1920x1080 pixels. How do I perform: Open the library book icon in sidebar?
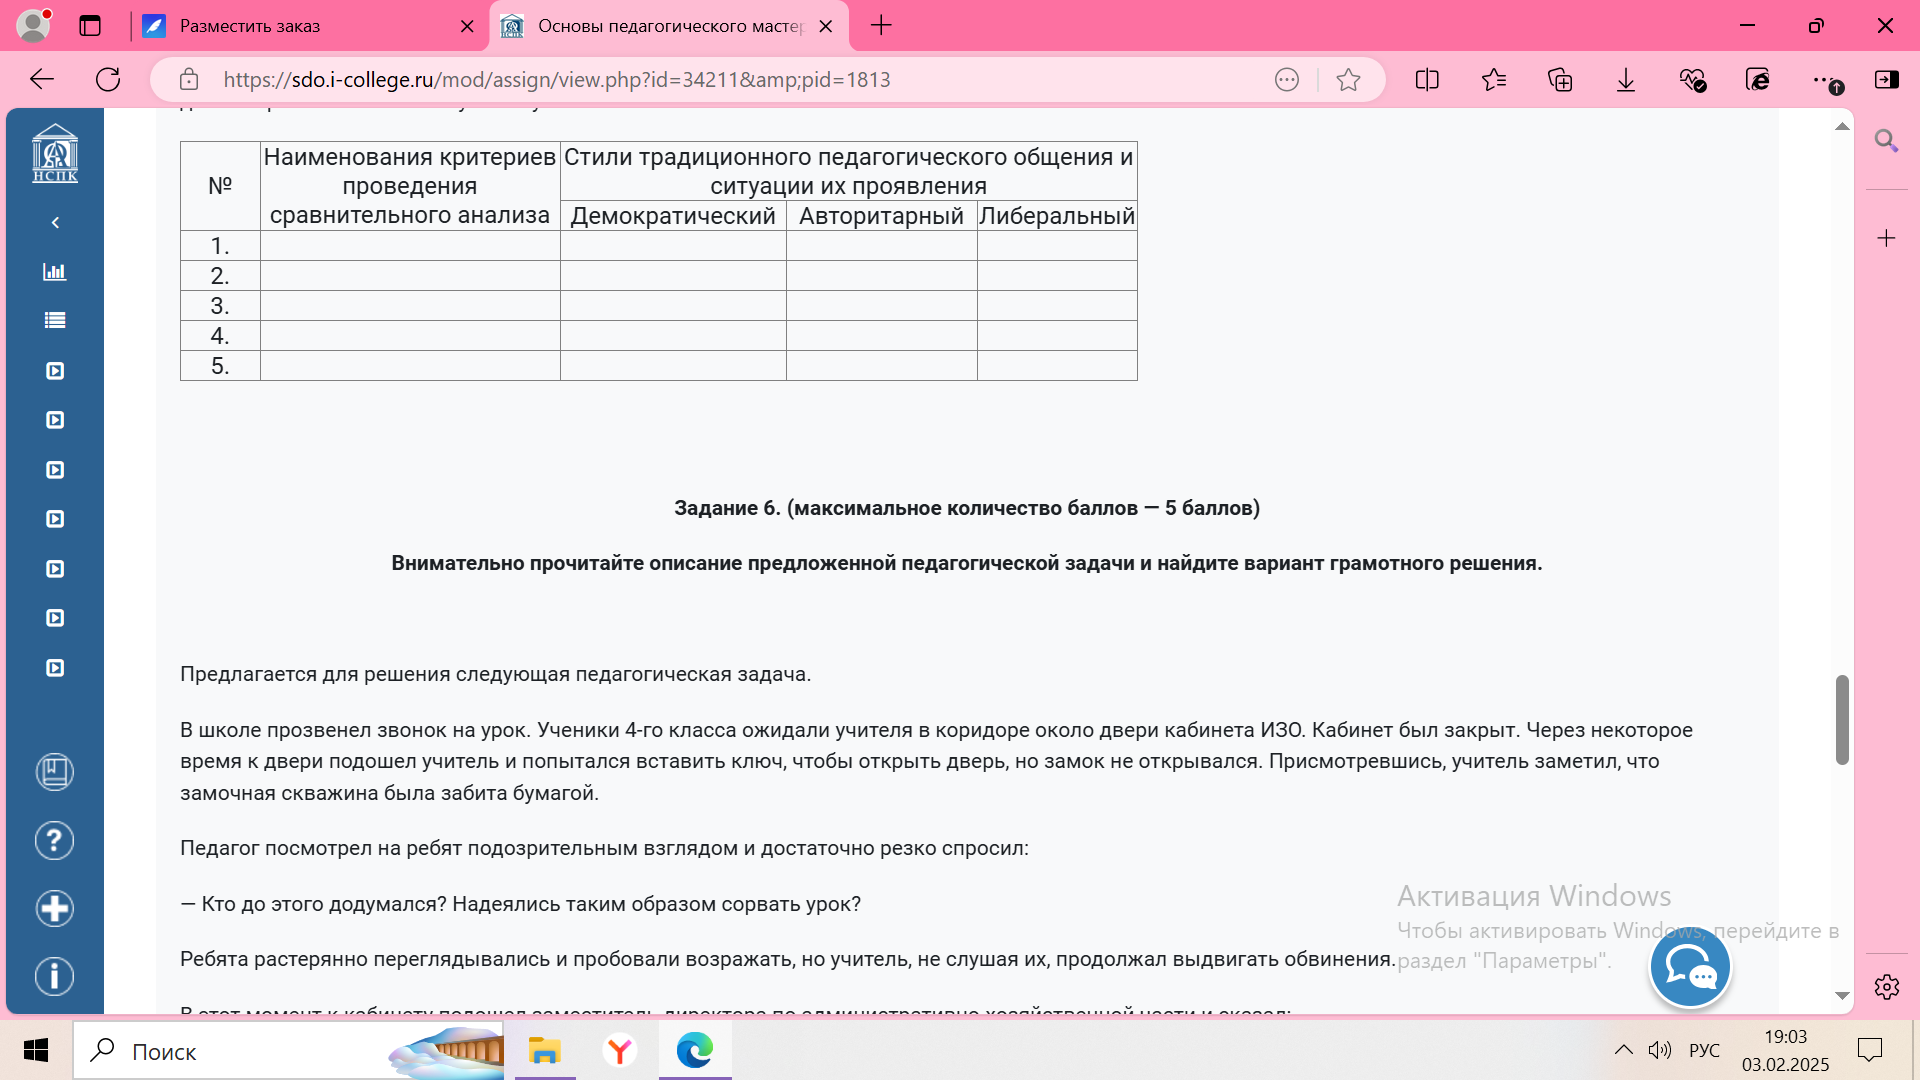pyautogui.click(x=55, y=772)
